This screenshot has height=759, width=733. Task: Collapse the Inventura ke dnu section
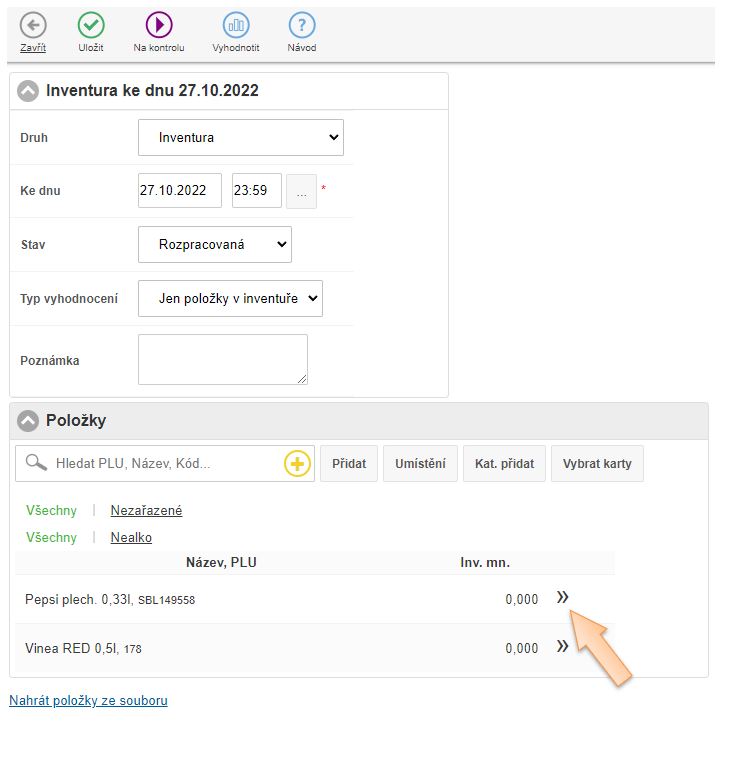coord(28,91)
